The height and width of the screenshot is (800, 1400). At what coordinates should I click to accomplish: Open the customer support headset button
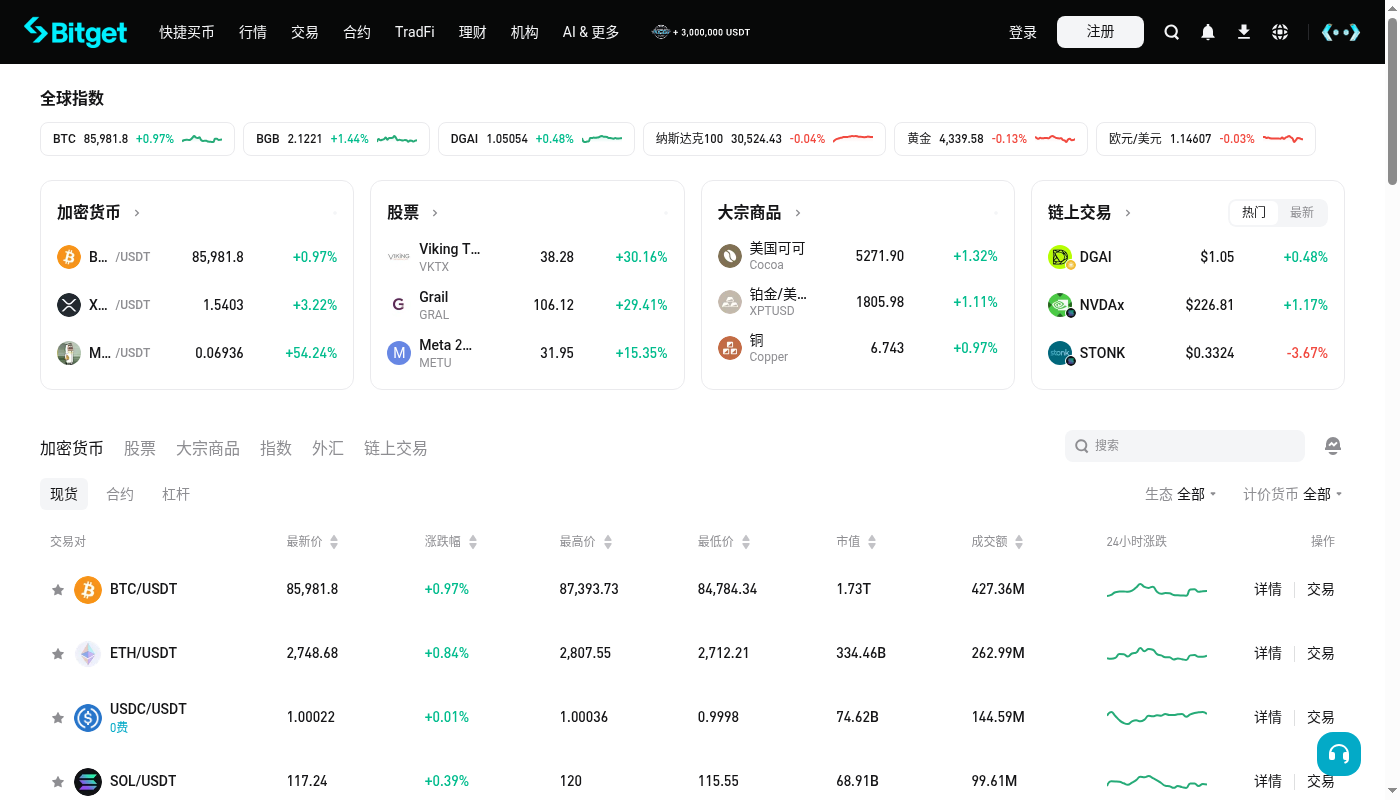tap(1339, 754)
